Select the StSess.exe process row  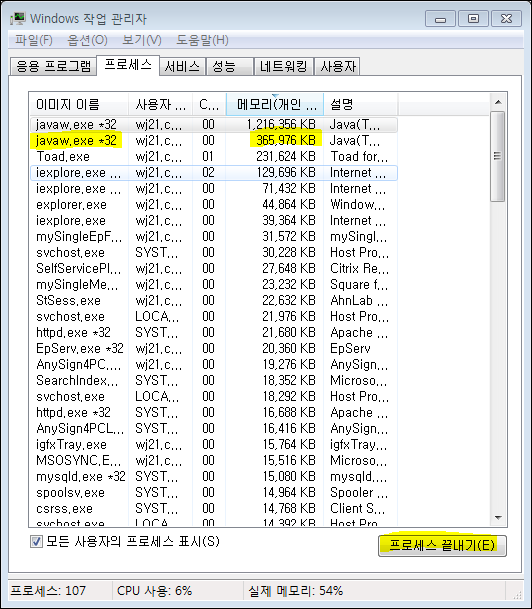(x=214, y=300)
